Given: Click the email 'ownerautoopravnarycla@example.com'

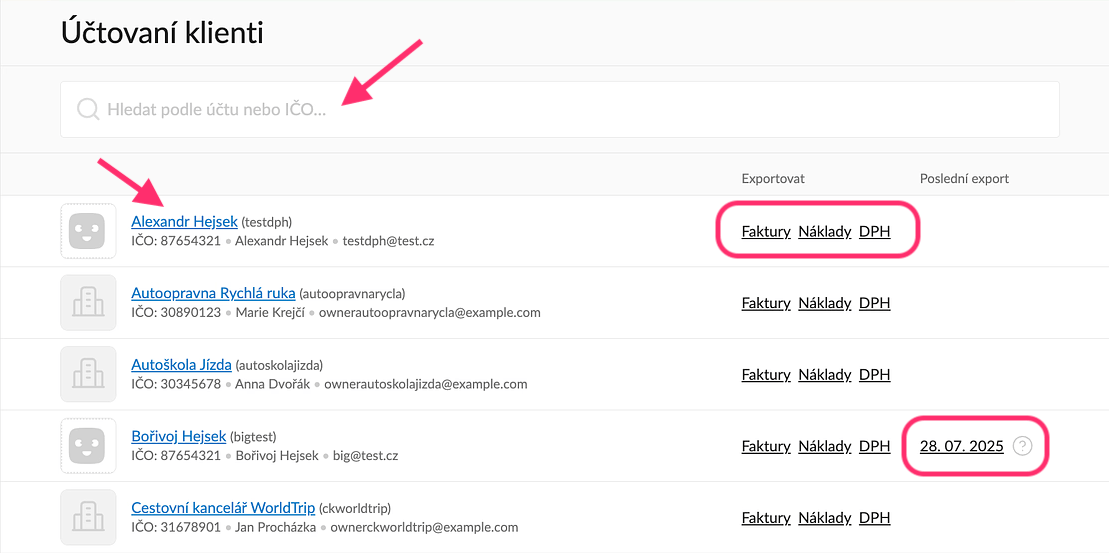Looking at the screenshot, I should coord(429,313).
